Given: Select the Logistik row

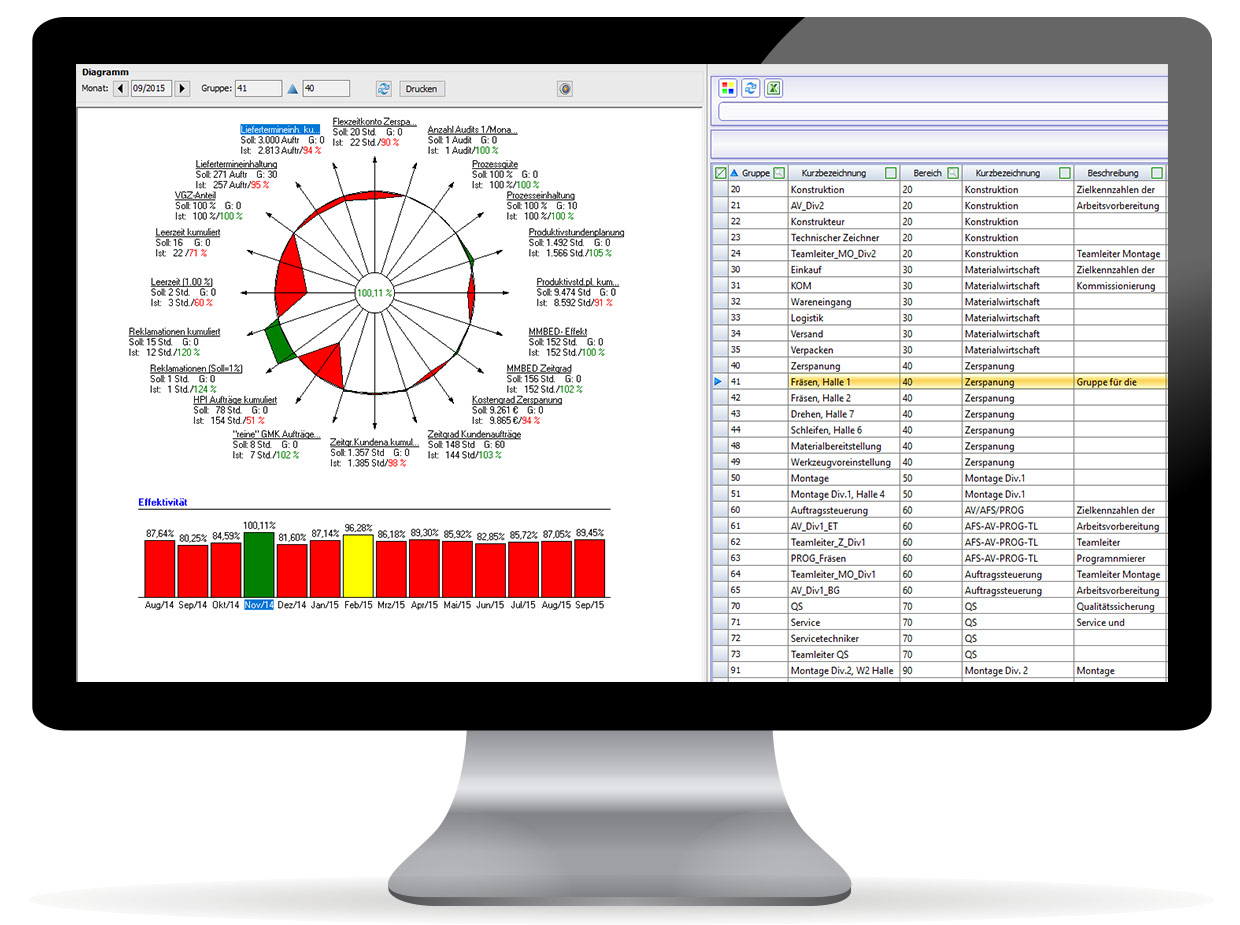Looking at the screenshot, I should click(940, 318).
